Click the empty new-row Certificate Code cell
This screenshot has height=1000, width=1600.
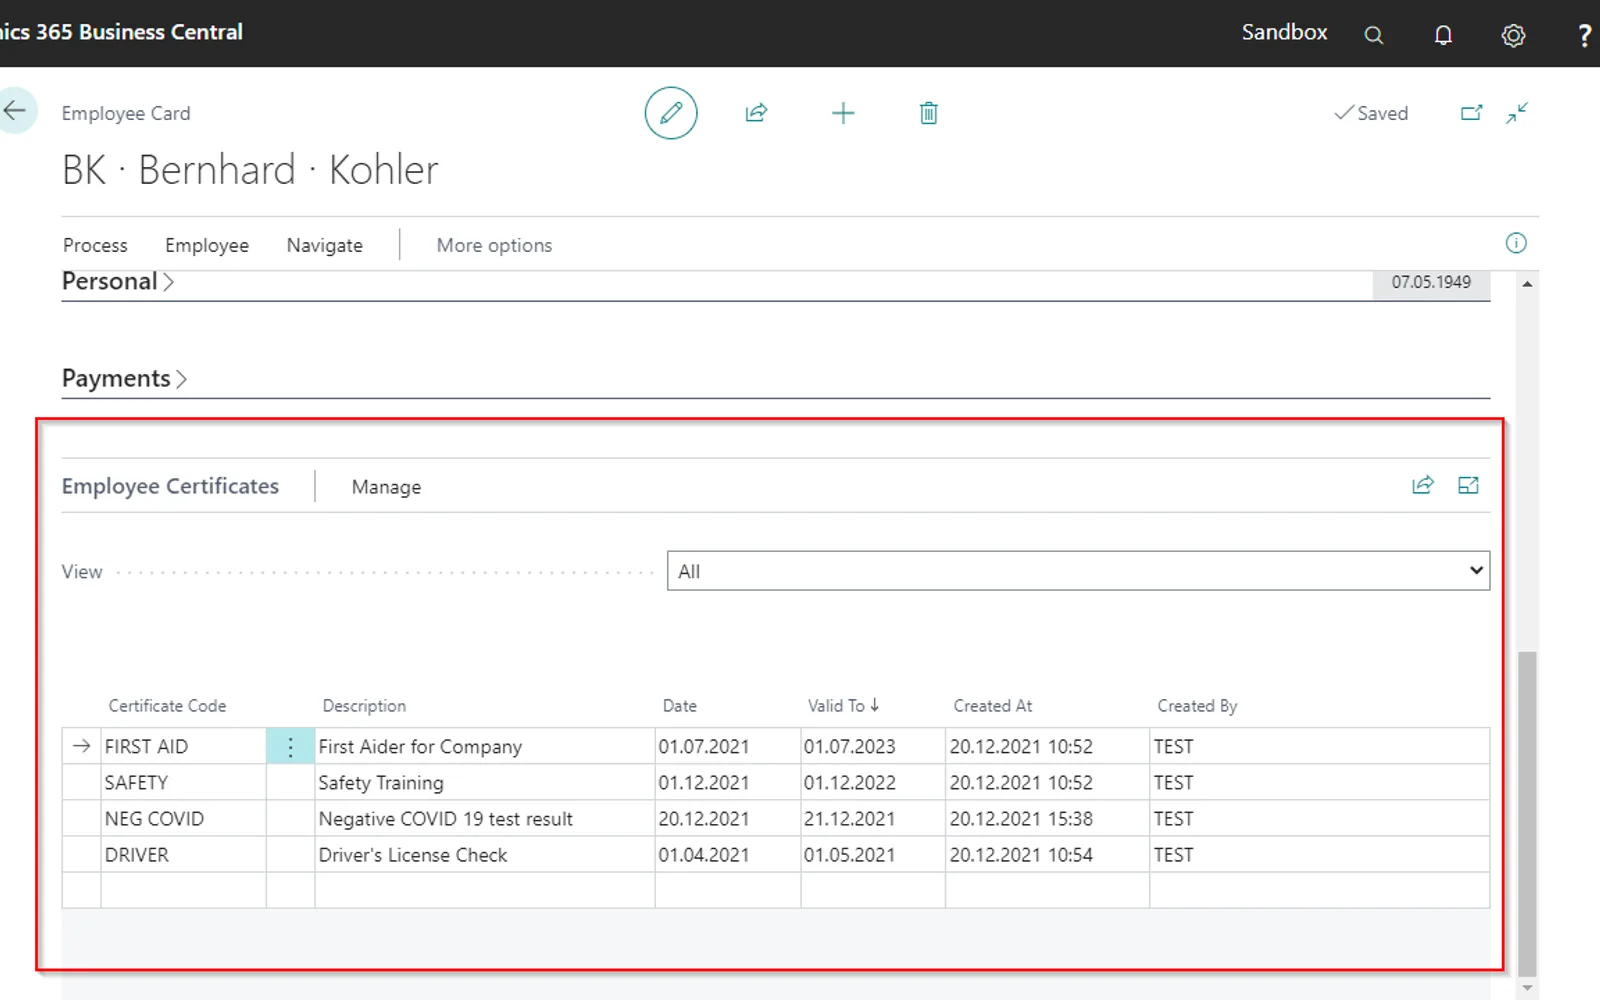pos(183,891)
